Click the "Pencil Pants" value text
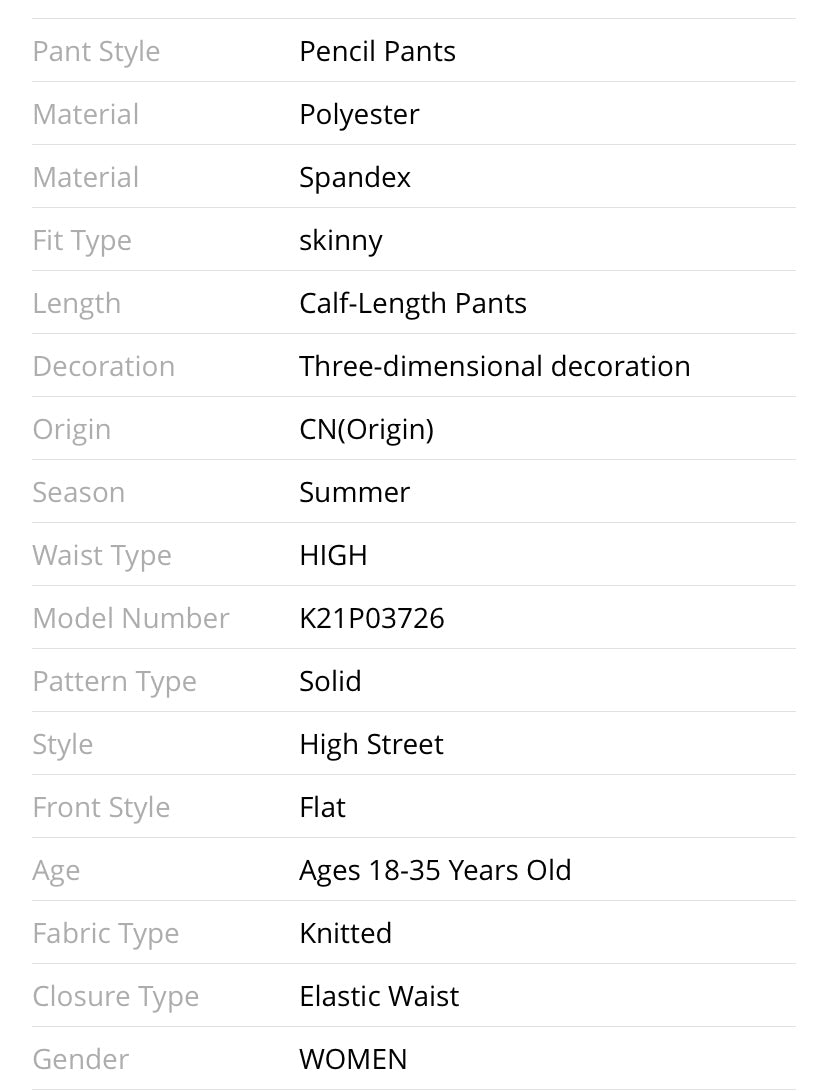The height and width of the screenshot is (1092, 828). (377, 51)
